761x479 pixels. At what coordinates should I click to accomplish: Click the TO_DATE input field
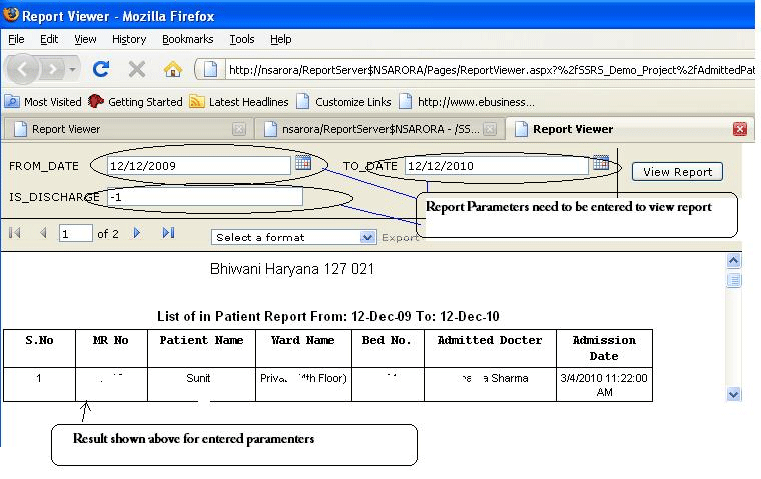496,166
